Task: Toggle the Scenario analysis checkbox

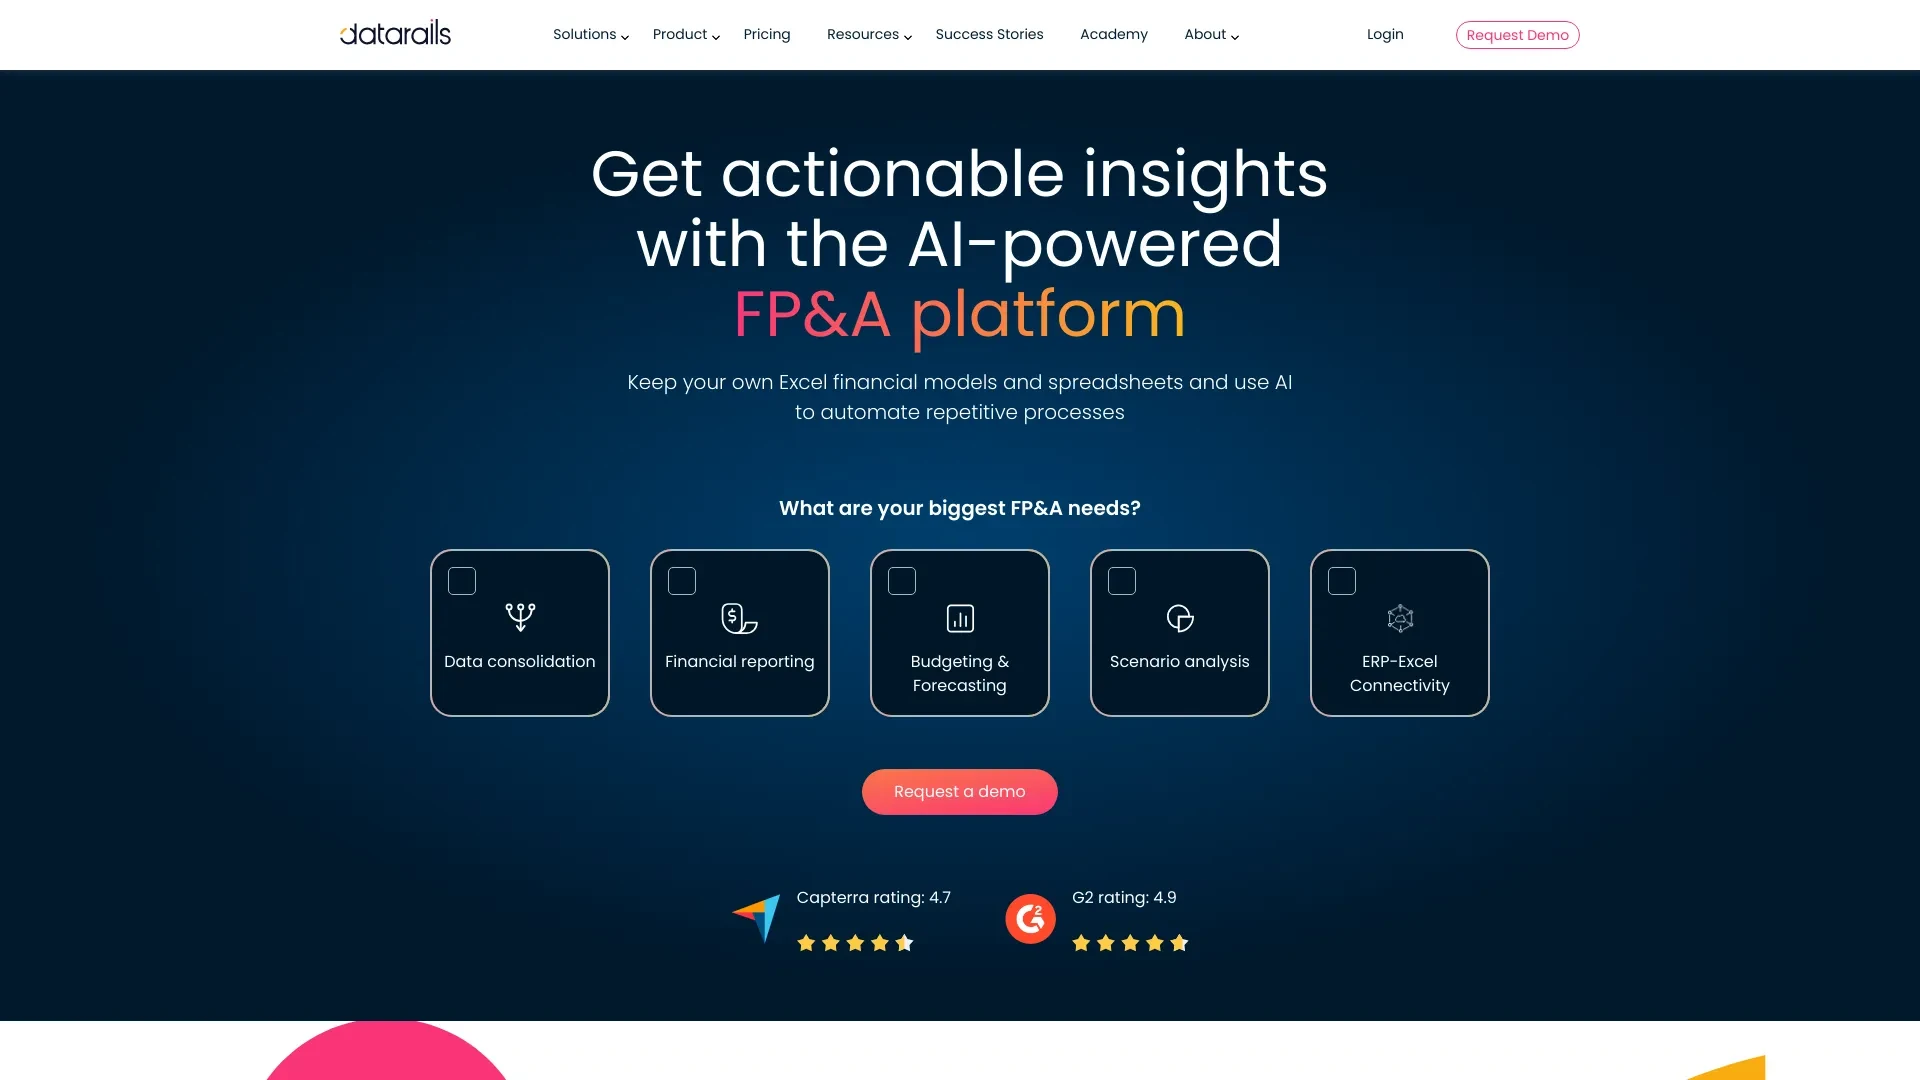Action: 1121,580
